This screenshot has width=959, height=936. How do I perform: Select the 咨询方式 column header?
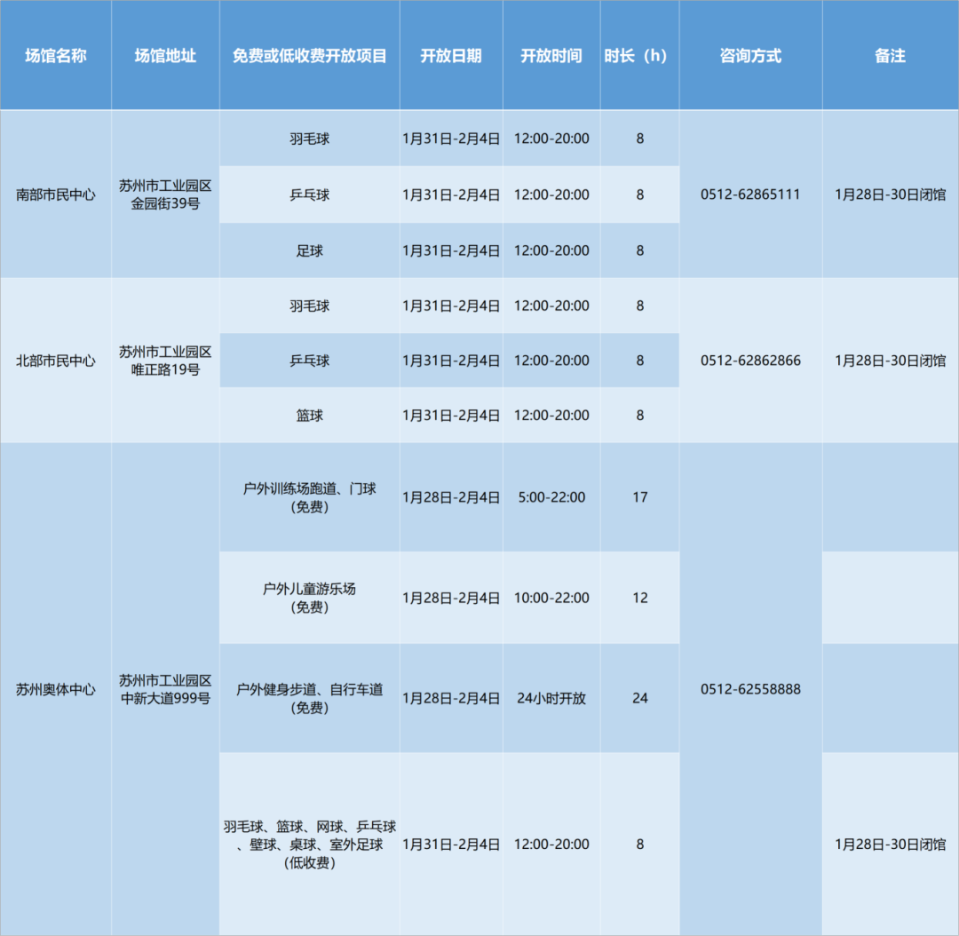[750, 56]
